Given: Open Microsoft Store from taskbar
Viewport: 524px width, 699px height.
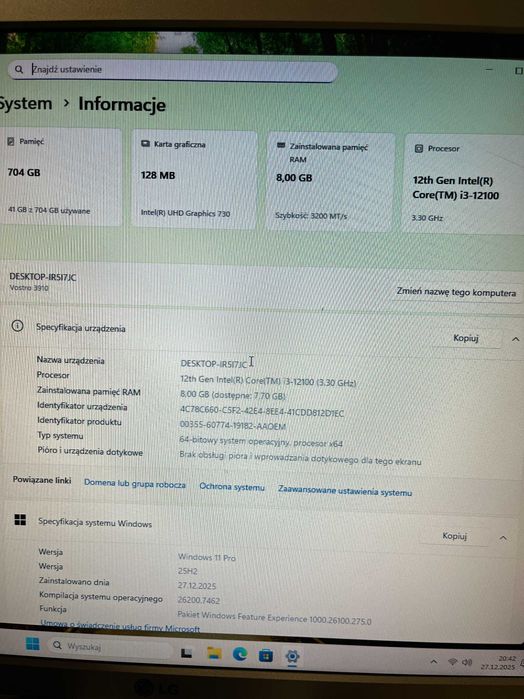Looking at the screenshot, I should tap(266, 655).
